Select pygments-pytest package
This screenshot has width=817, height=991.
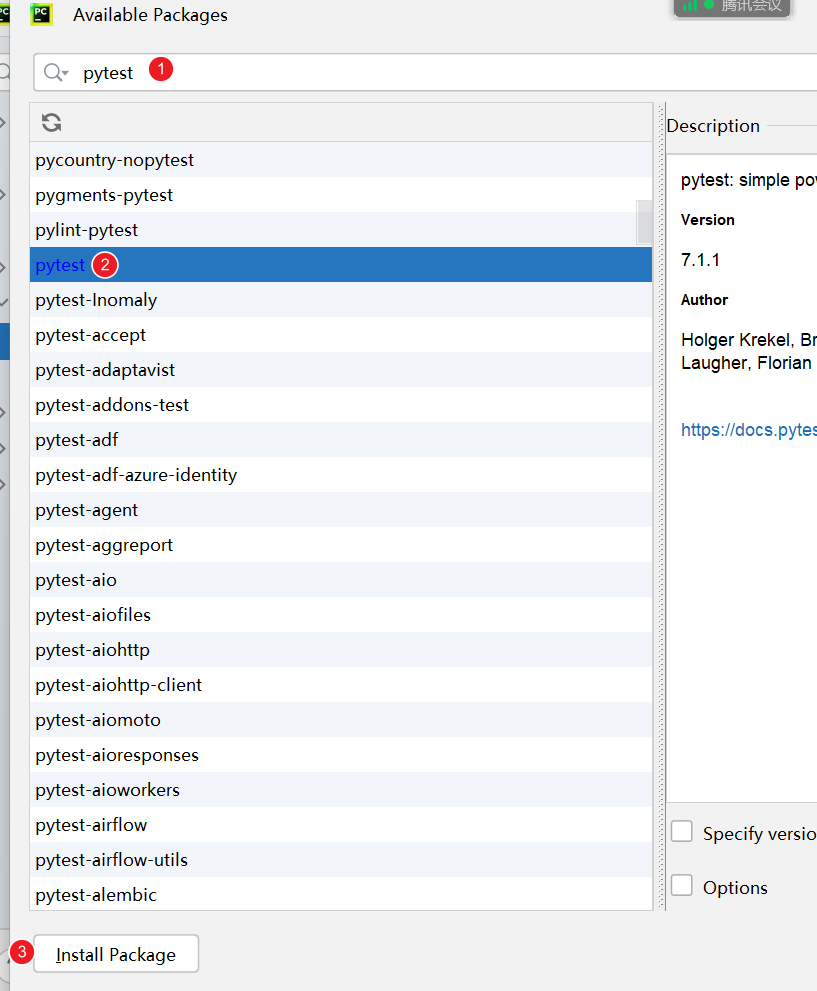click(341, 195)
